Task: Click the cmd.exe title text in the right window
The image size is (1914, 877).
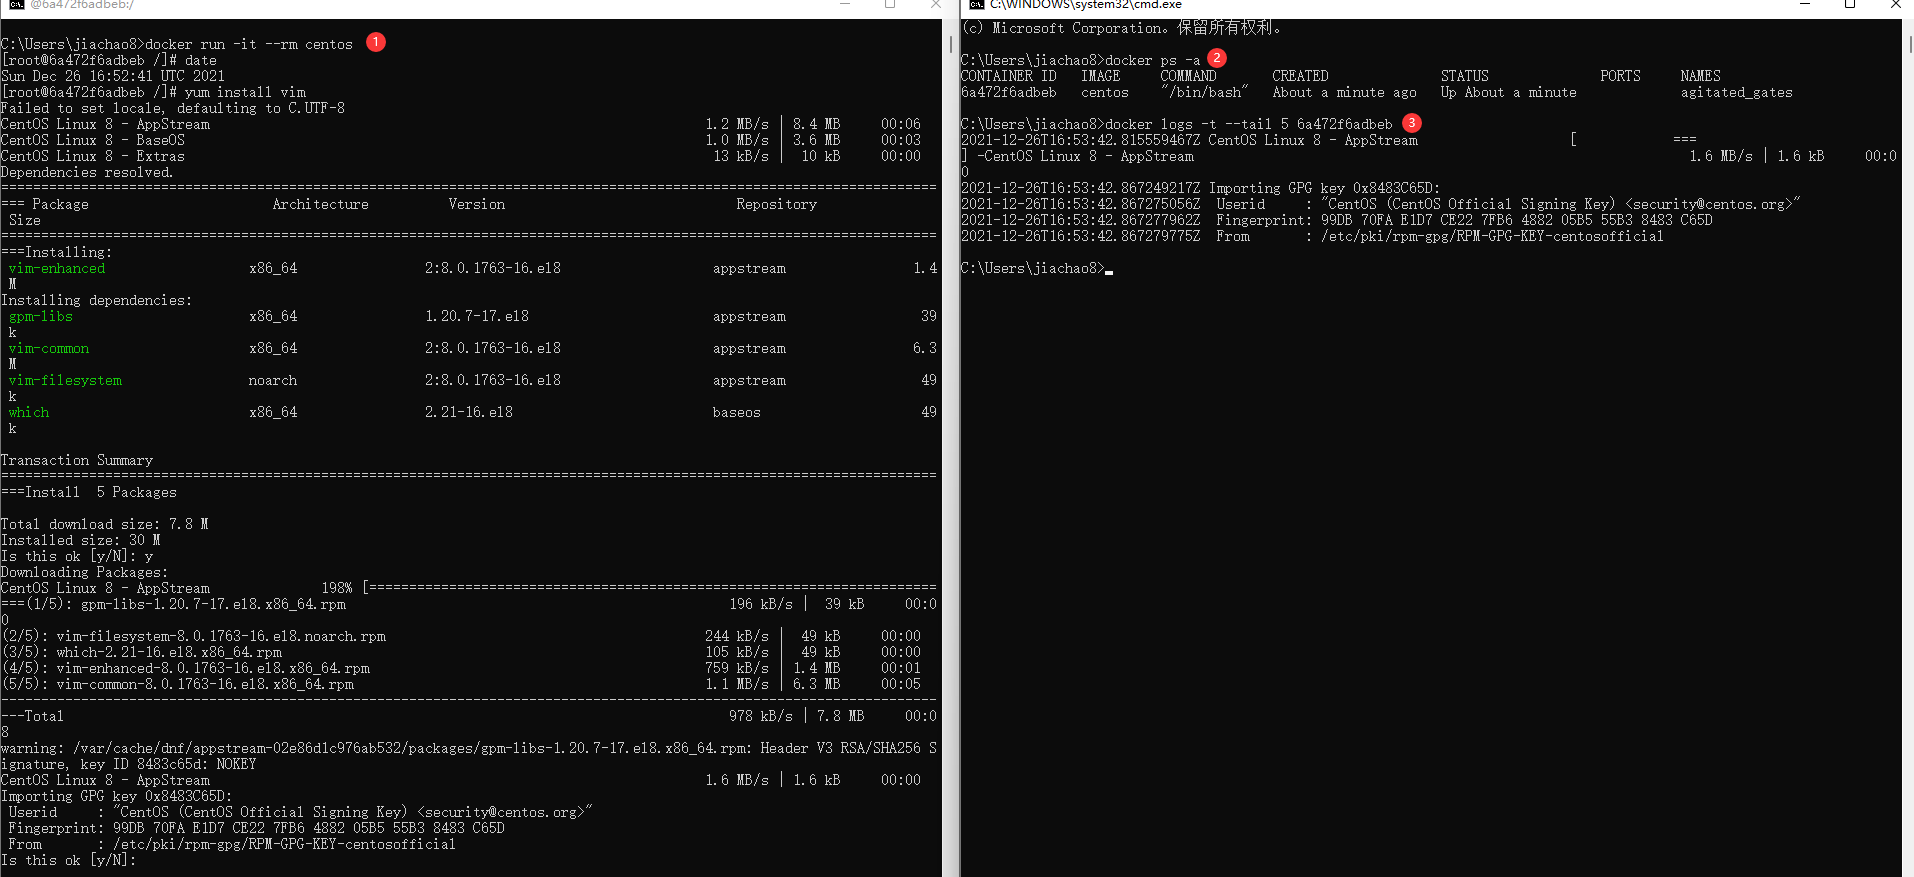Action: point(1086,5)
